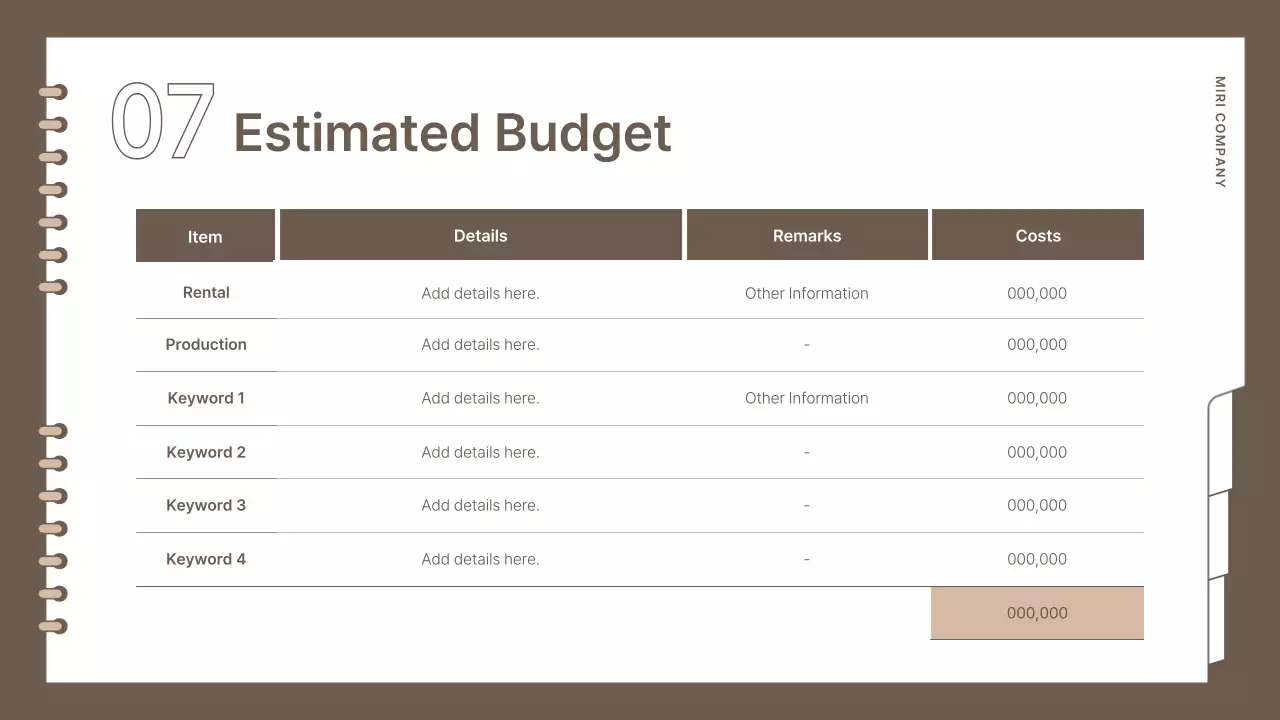Select the "Keyword 4" item cell
Viewport: 1280px width, 720px height.
click(x=206, y=559)
